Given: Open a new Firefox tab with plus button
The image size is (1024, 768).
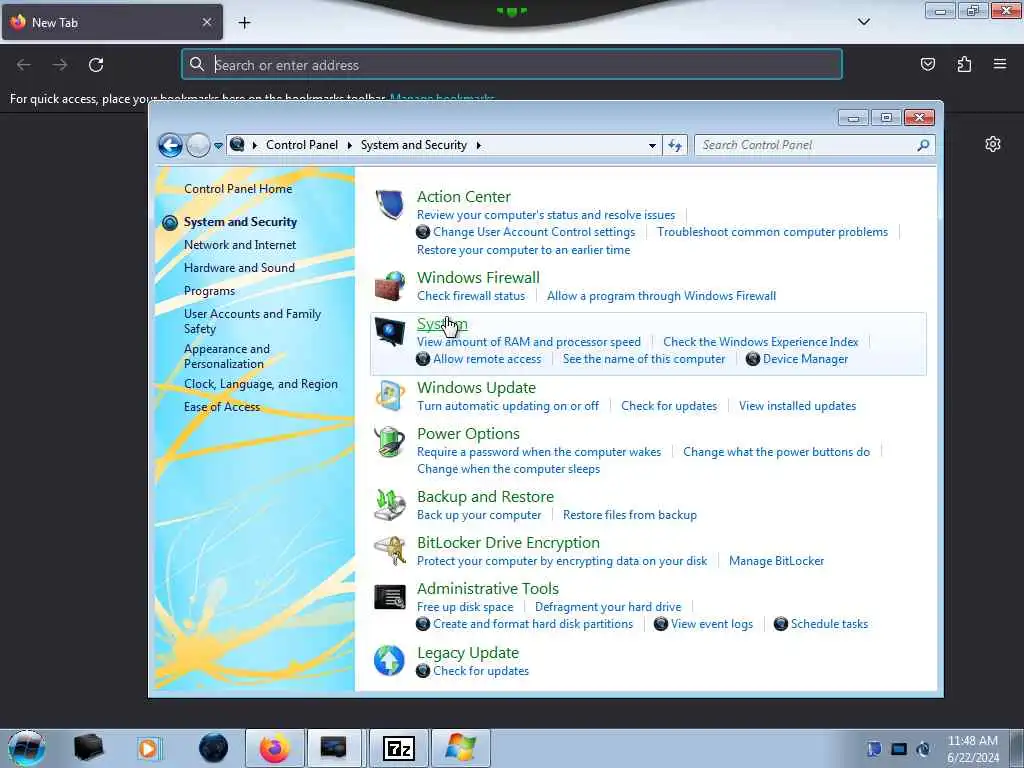Looking at the screenshot, I should click(244, 23).
